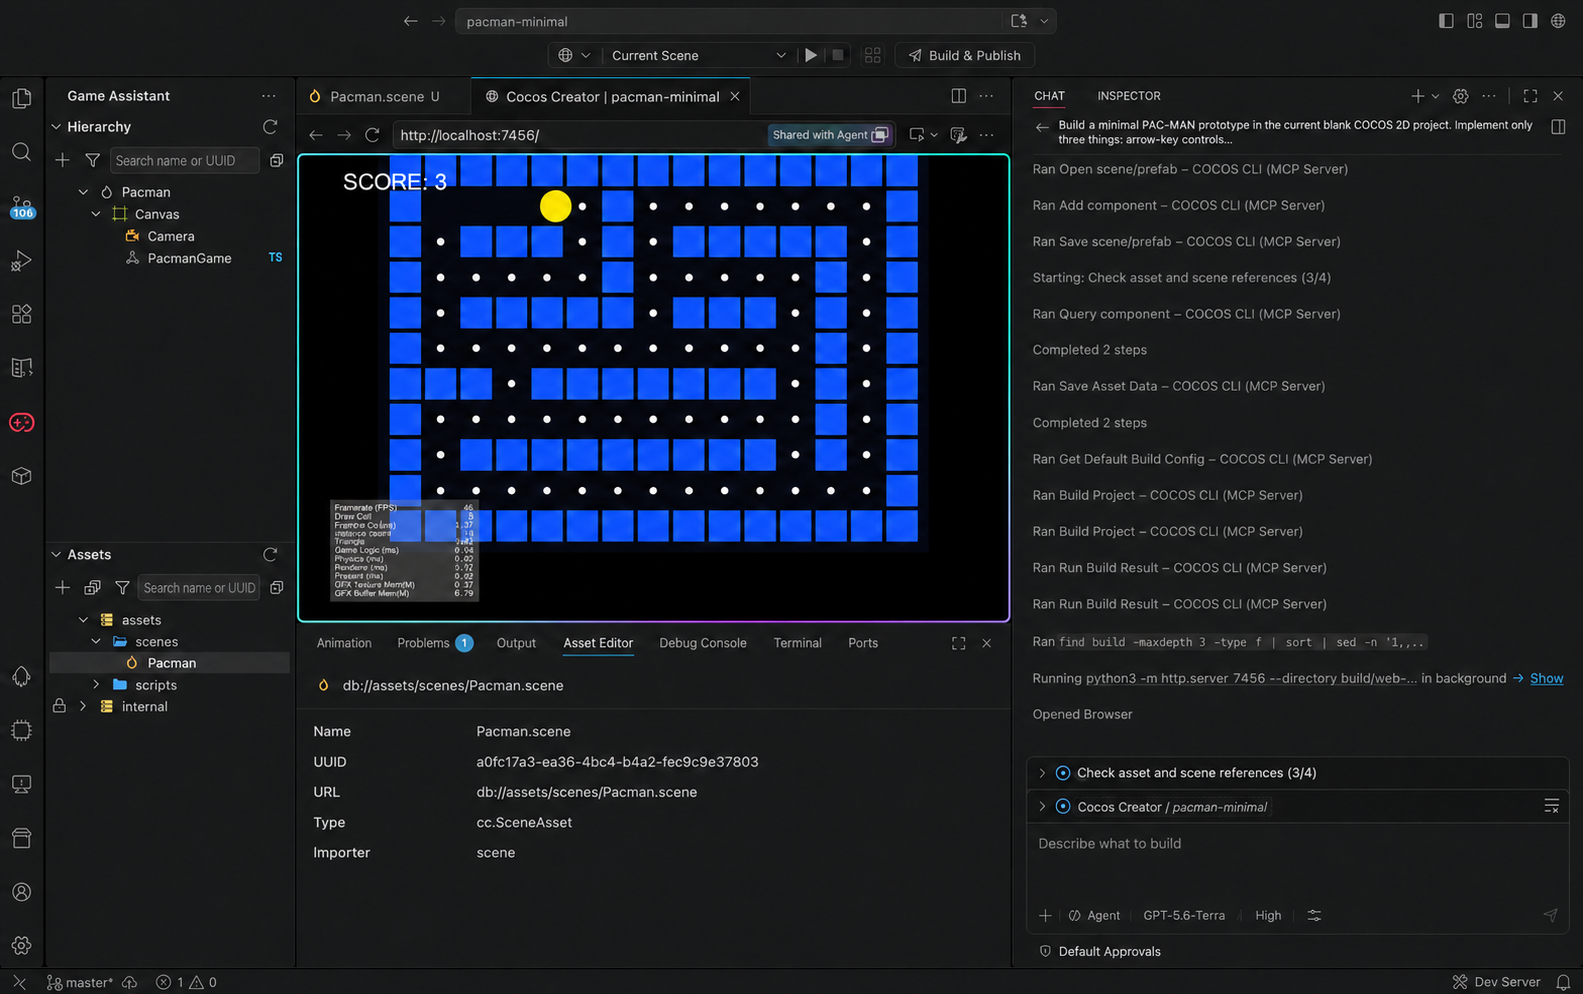
Task: Refresh the Assets panel
Action: coord(270,555)
